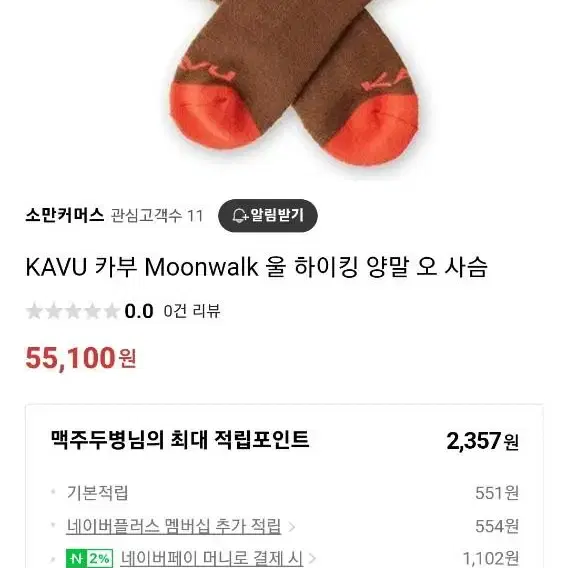Expand chevron after 네이버페이 머니로 결제 시
Screen dimensions: 568x568
(x=312, y=559)
